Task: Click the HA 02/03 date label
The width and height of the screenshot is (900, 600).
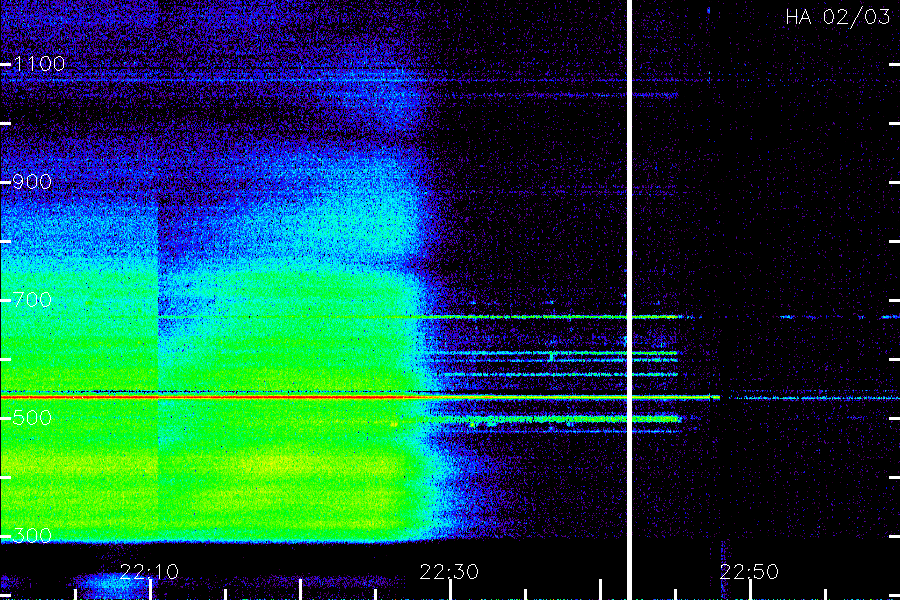Action: click(837, 17)
